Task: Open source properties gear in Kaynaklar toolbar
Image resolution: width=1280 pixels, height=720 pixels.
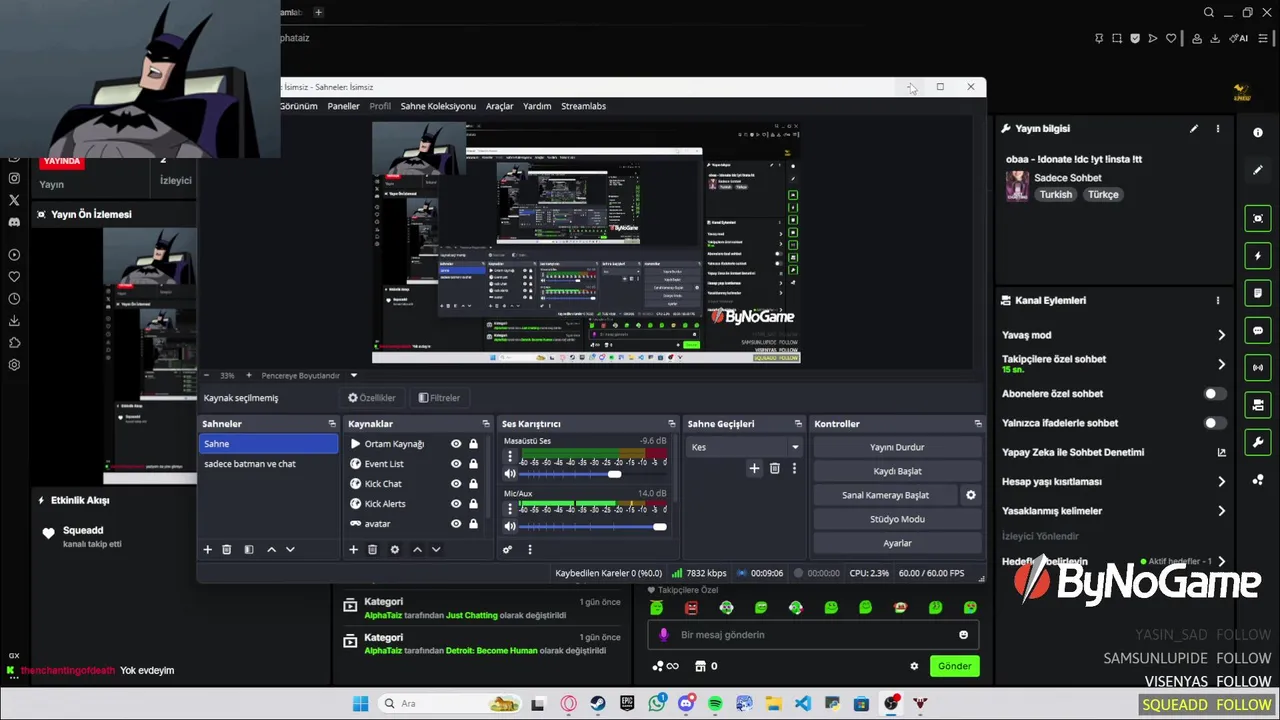Action: tap(395, 549)
